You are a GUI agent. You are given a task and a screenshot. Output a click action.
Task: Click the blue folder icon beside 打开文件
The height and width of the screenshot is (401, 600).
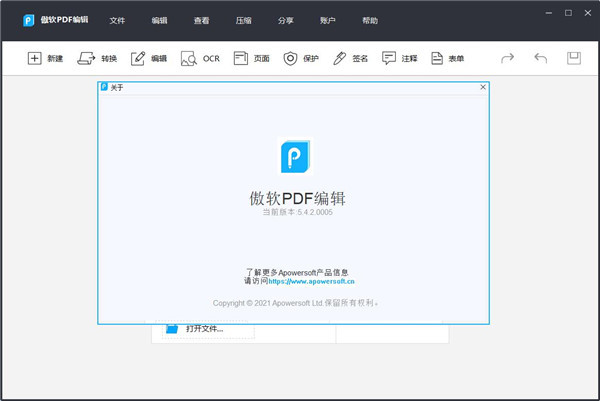(172, 329)
